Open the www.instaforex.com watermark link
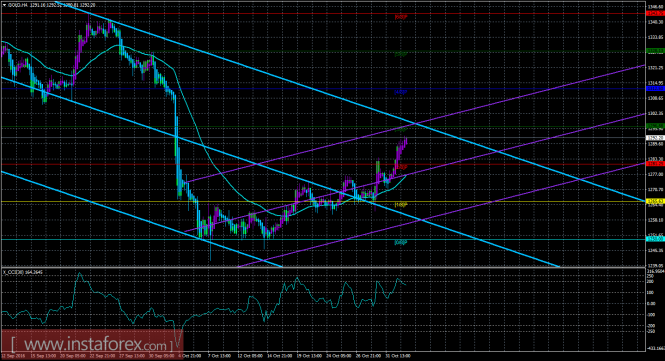The height and width of the screenshot is (361, 665). tap(92, 344)
